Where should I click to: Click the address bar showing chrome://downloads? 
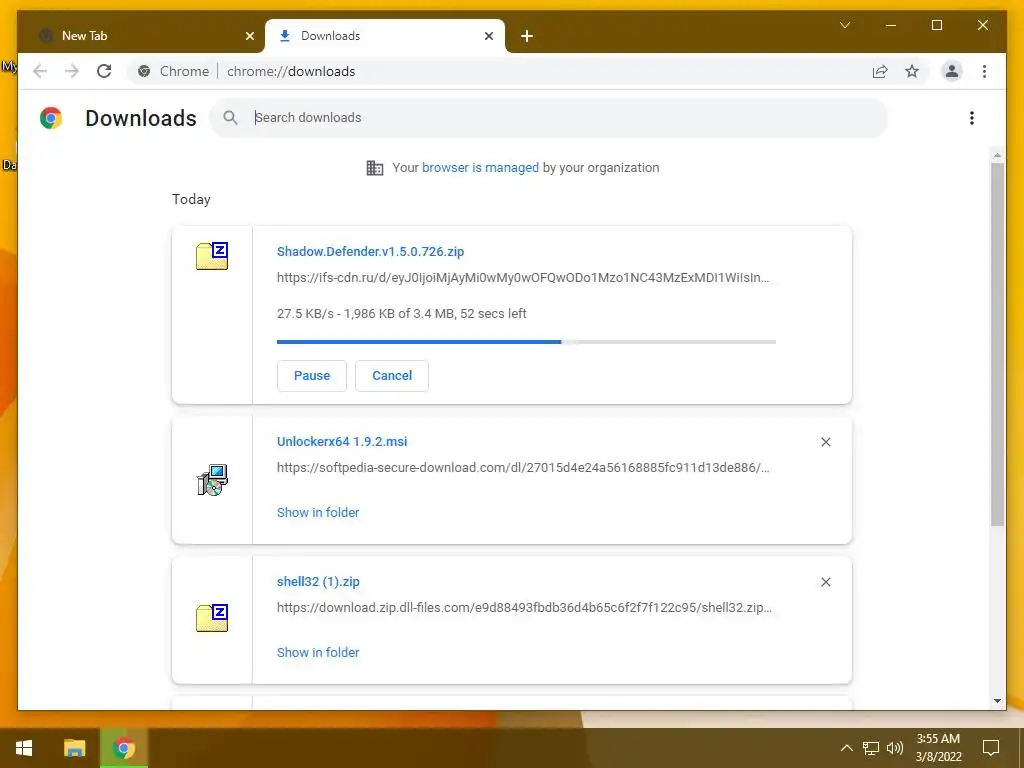291,71
